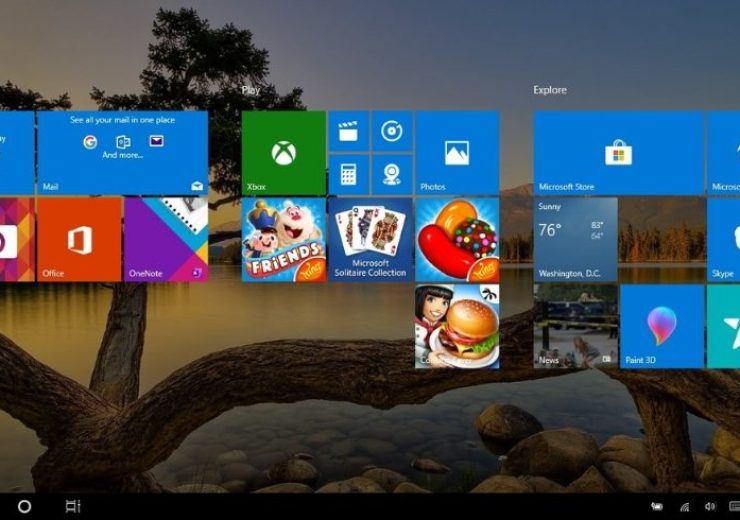Open the Skype tile

723,239
